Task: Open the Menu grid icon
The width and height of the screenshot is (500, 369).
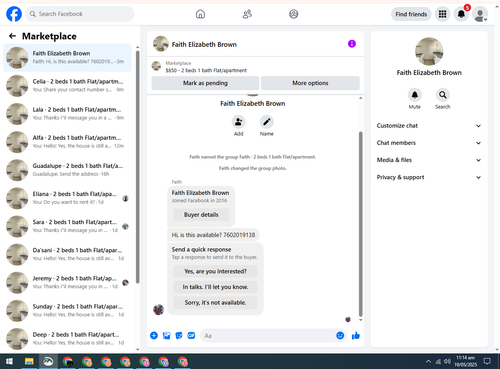Action: (442, 14)
